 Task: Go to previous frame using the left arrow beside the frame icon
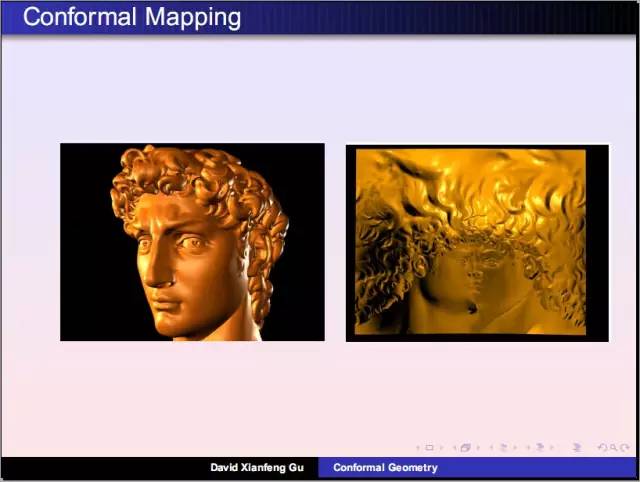click(x=454, y=448)
